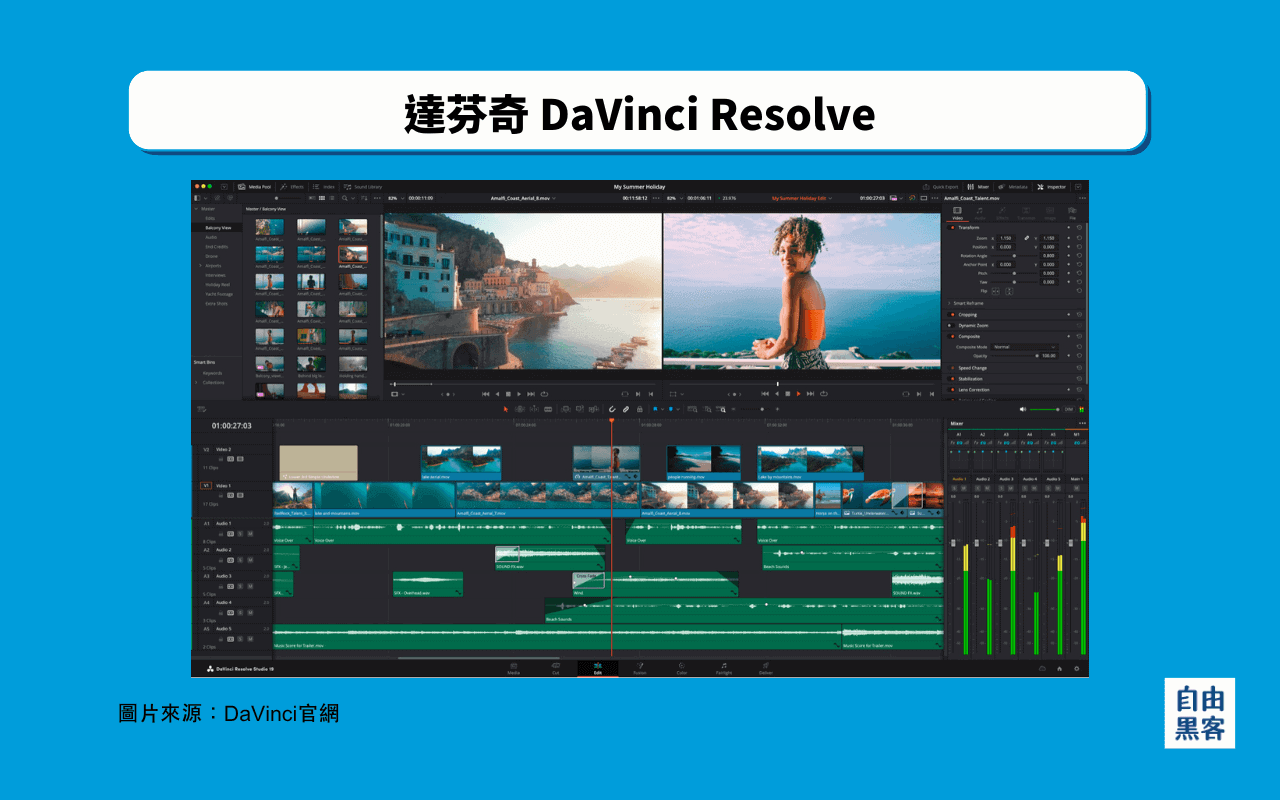Switch to File tab in Inspector
This screenshot has width=1280, height=800.
pyautogui.click(x=1073, y=213)
